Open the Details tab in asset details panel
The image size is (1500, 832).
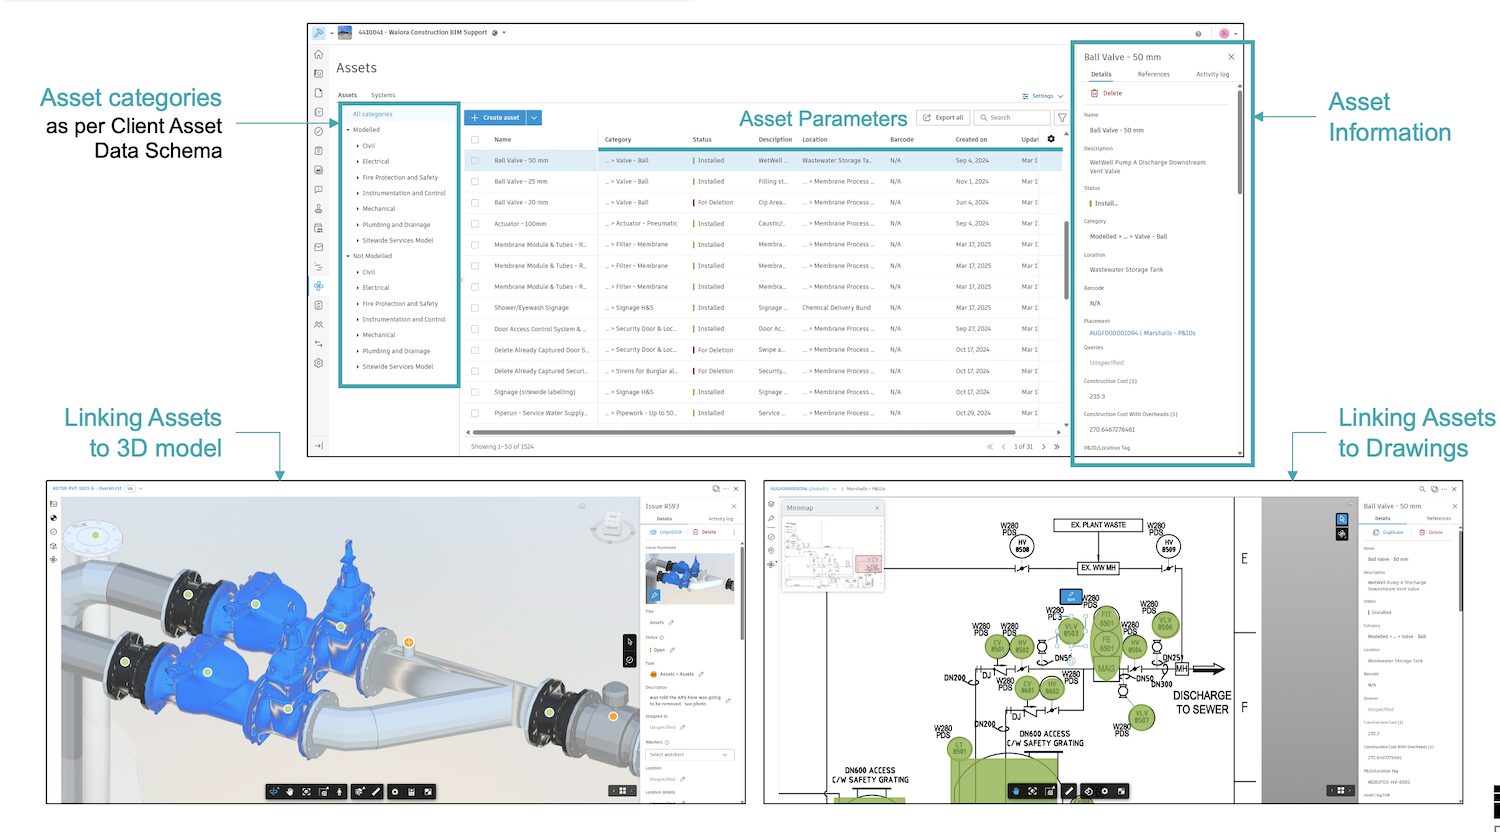(1101, 74)
